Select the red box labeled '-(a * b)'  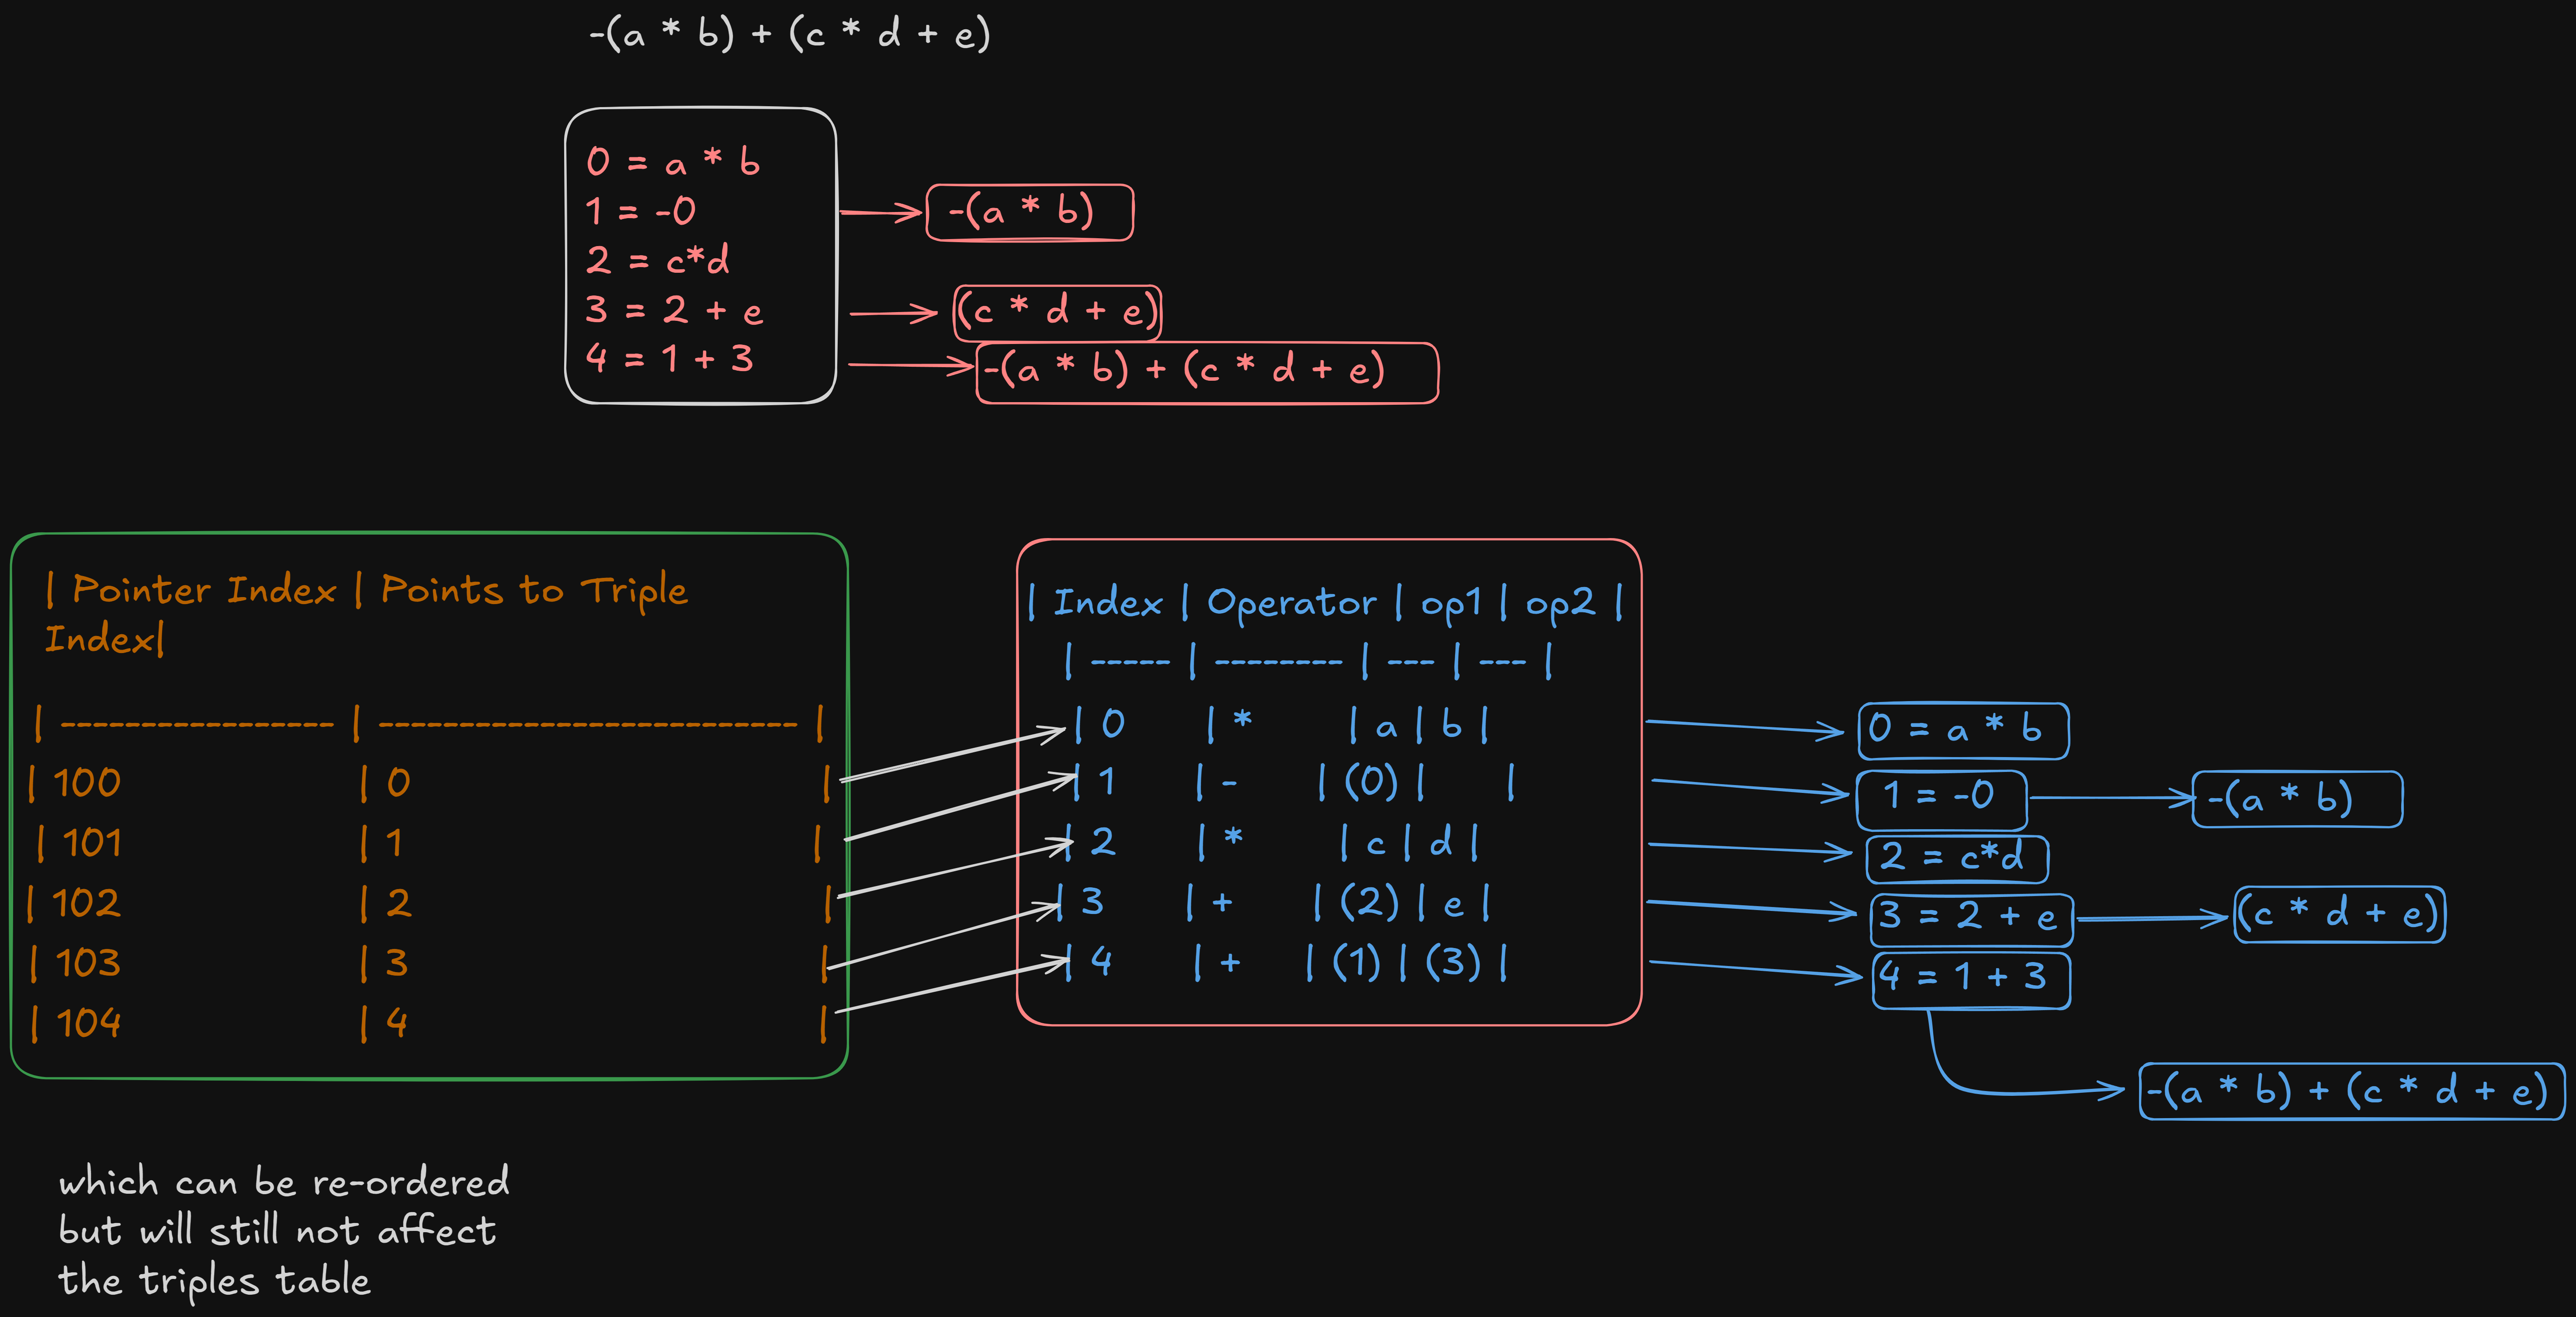click(1029, 212)
